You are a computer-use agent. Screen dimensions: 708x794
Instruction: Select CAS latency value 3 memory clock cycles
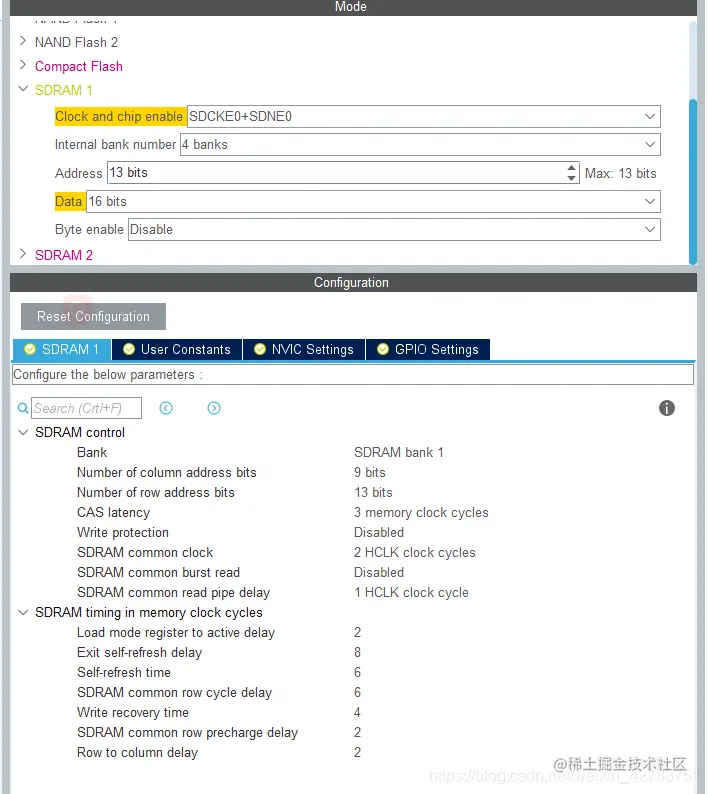pyautogui.click(x=421, y=512)
